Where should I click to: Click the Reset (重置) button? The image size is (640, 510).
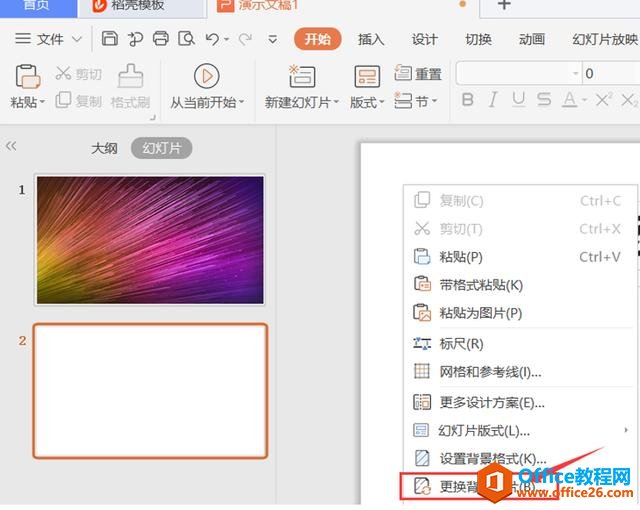(x=418, y=74)
